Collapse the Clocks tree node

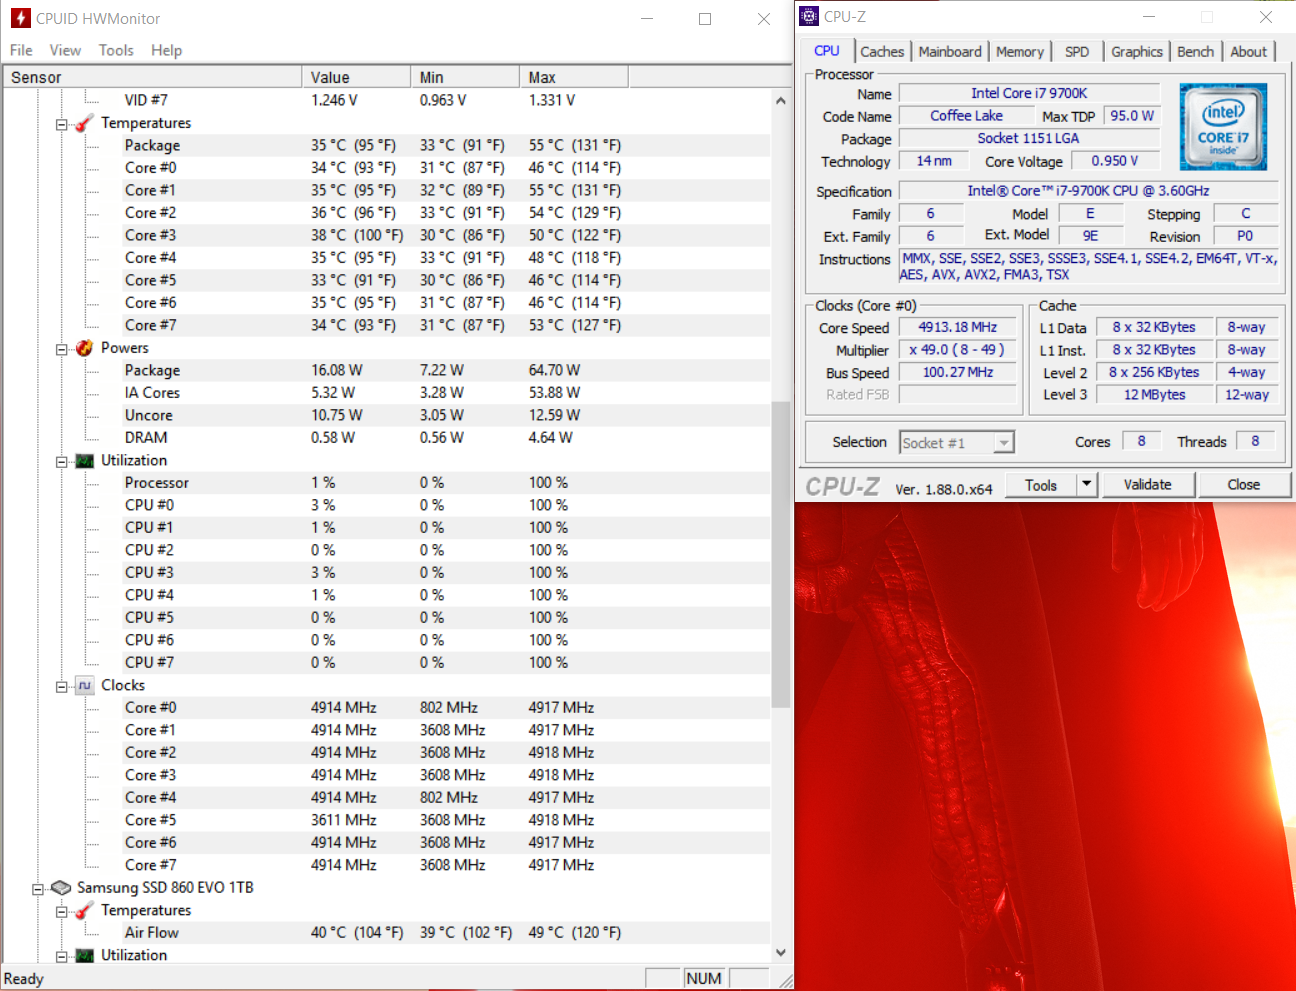click(62, 687)
